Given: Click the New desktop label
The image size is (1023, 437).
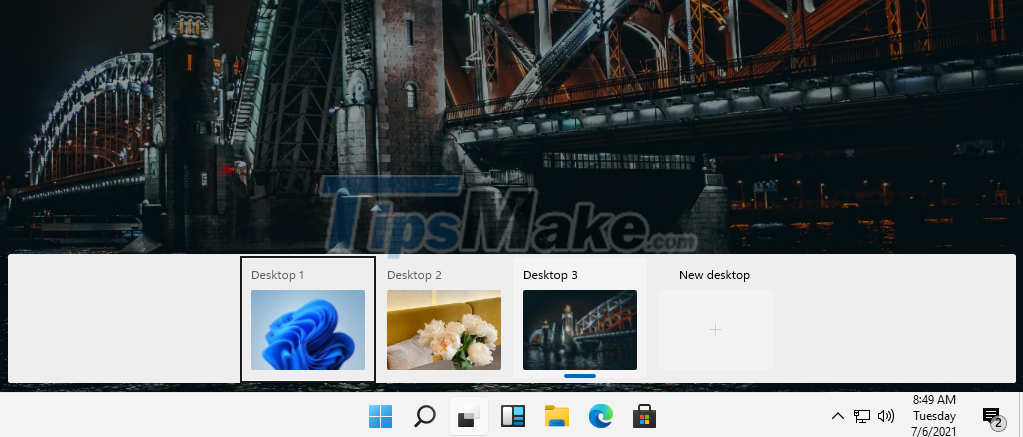Looking at the screenshot, I should coord(714,275).
